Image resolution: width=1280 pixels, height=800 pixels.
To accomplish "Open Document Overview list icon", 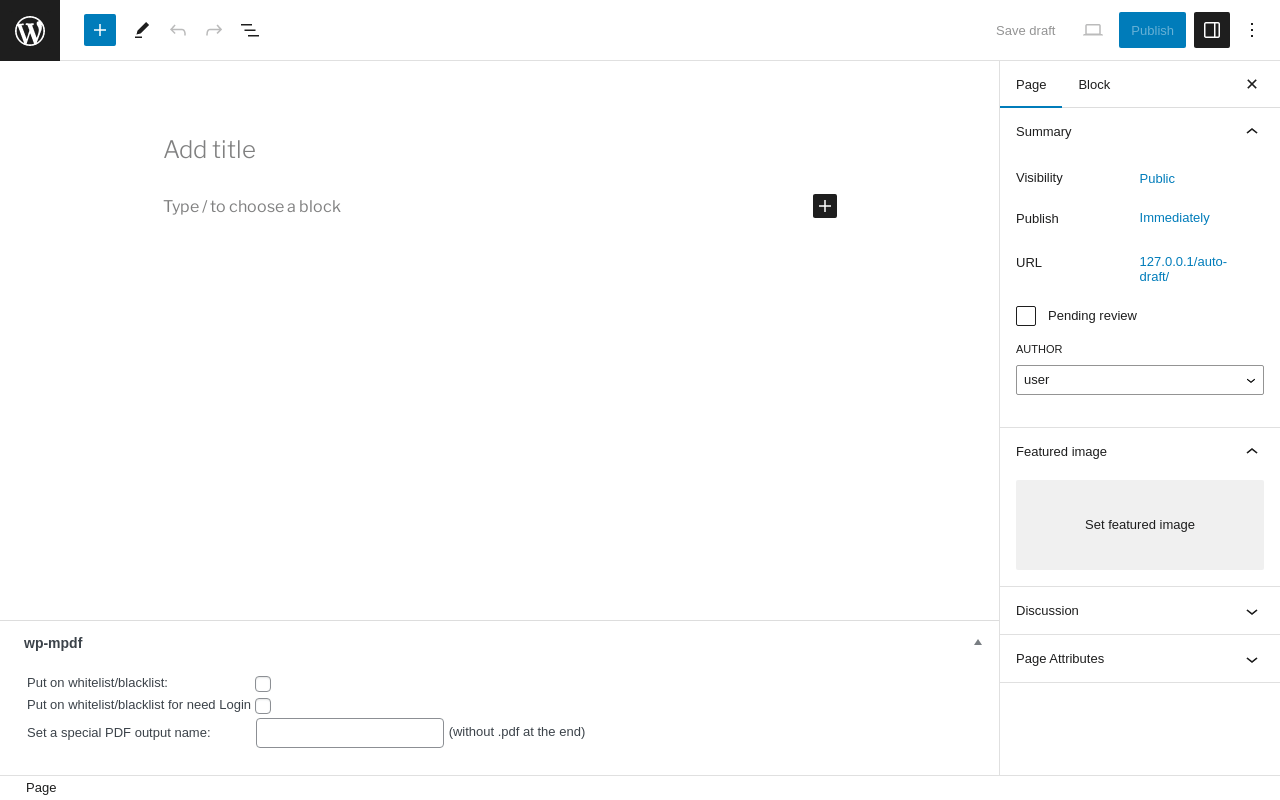I will 250,30.
